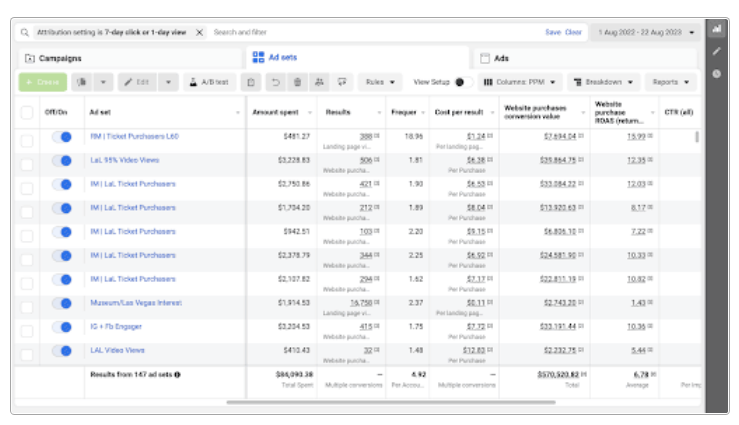Open the Breakdown dropdown
This screenshot has height=425, width=739.
[604, 82]
